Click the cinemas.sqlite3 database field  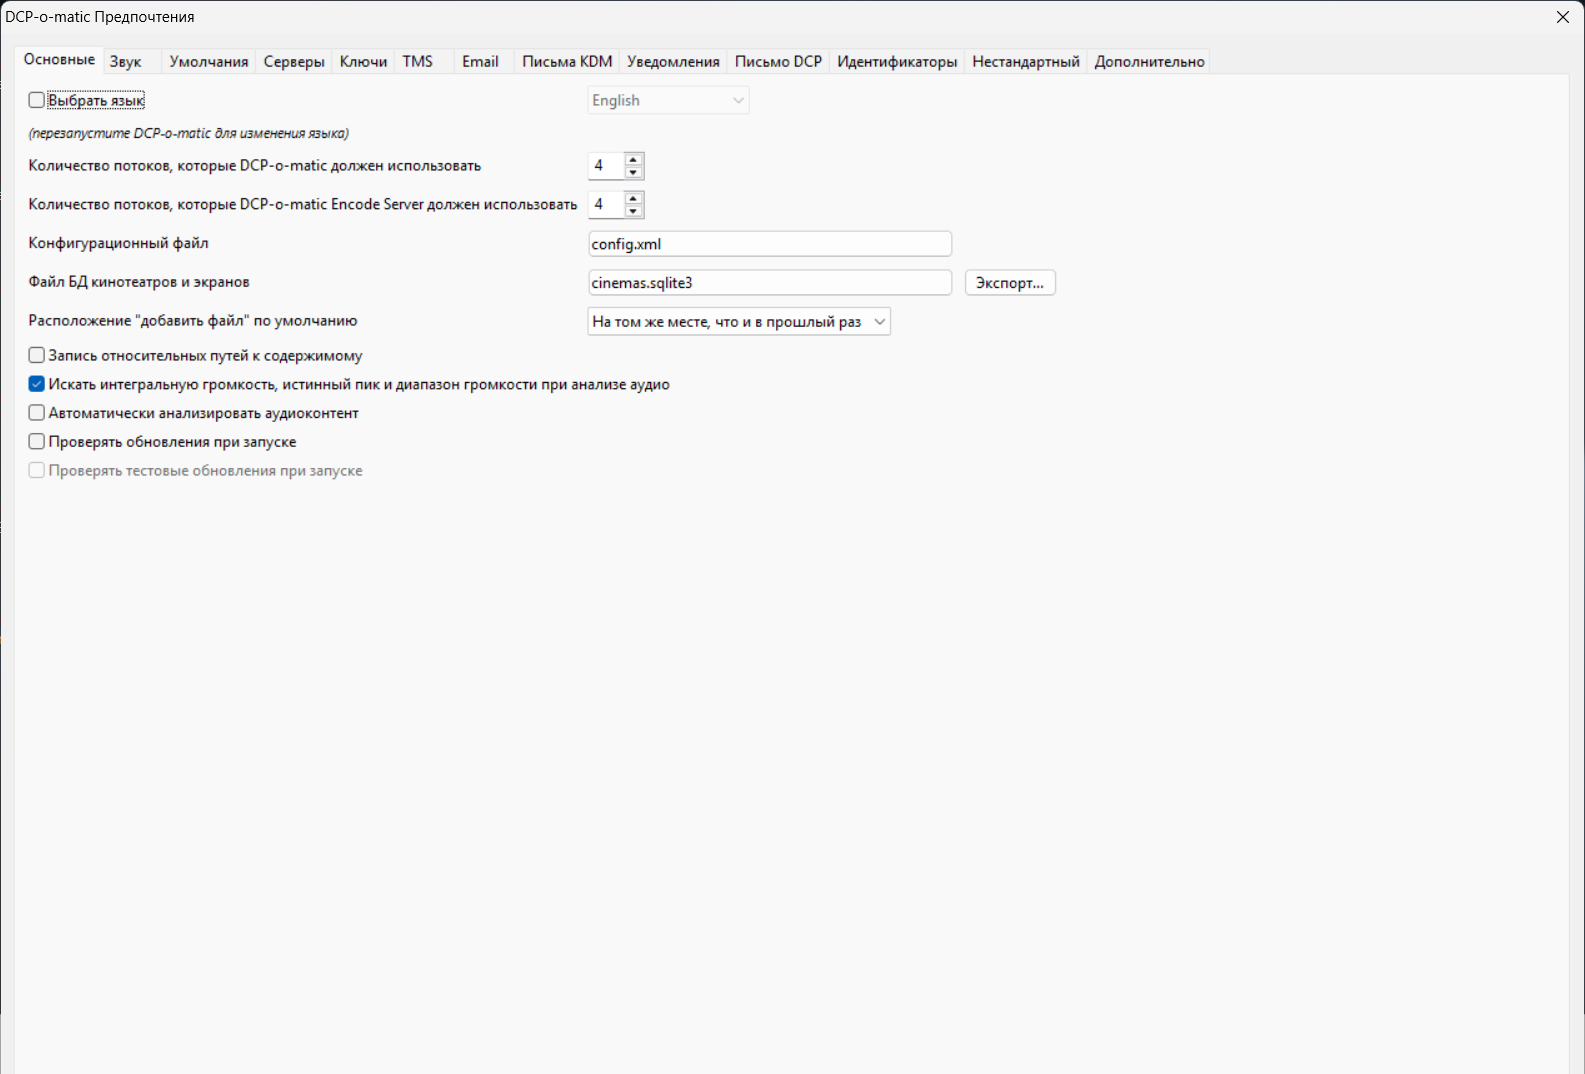click(x=770, y=283)
